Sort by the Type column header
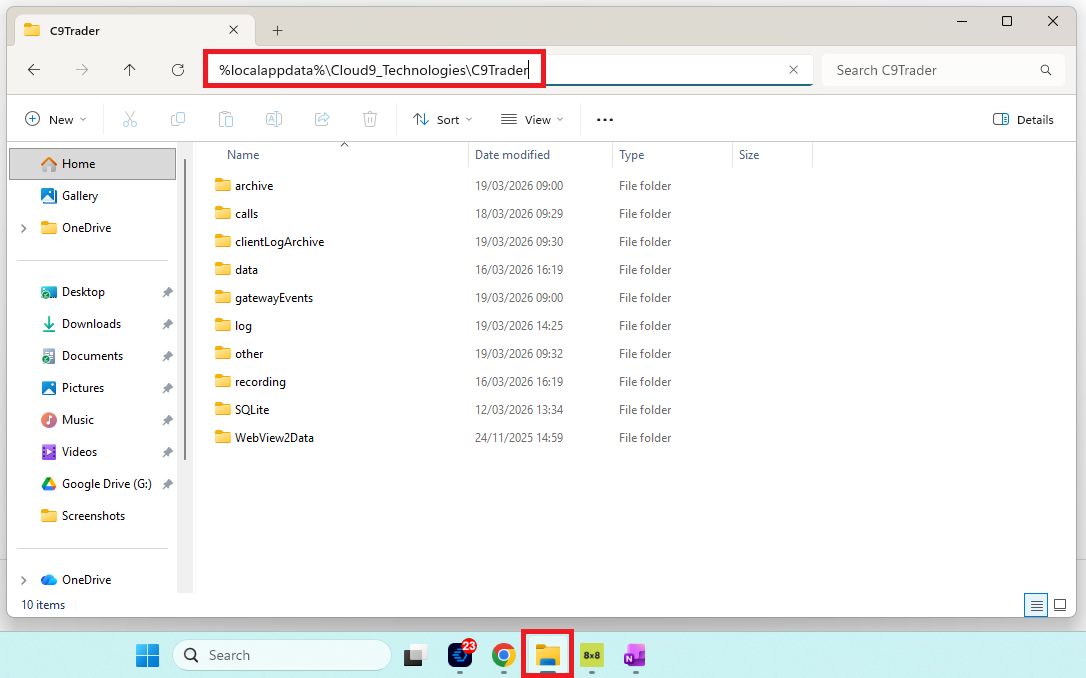The image size is (1086, 678). click(x=672, y=155)
